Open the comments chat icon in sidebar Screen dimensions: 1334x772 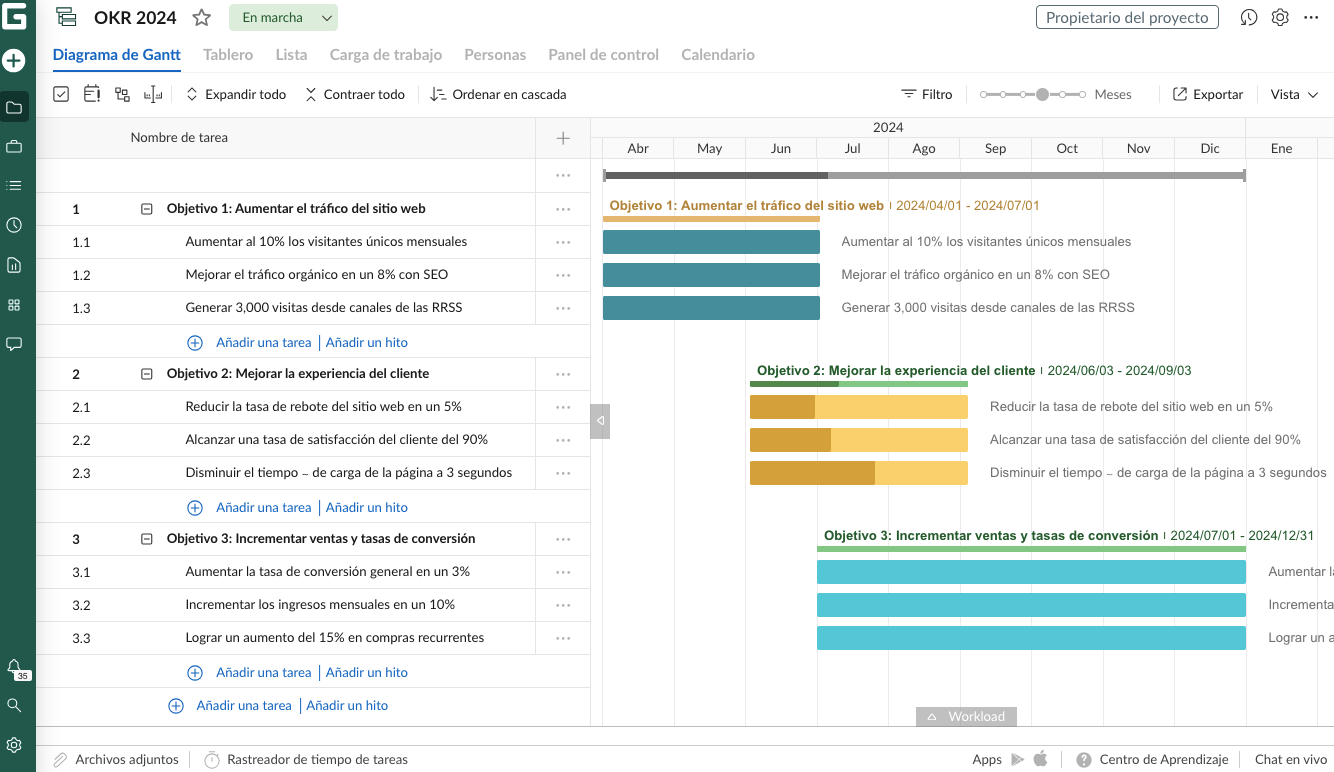14,344
